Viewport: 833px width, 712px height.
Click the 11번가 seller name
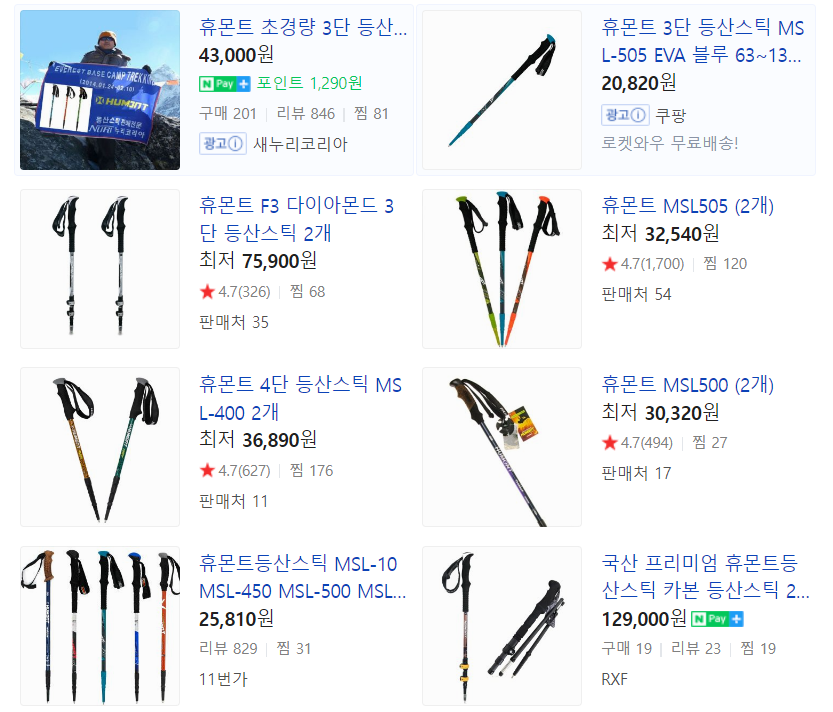pyautogui.click(x=223, y=679)
